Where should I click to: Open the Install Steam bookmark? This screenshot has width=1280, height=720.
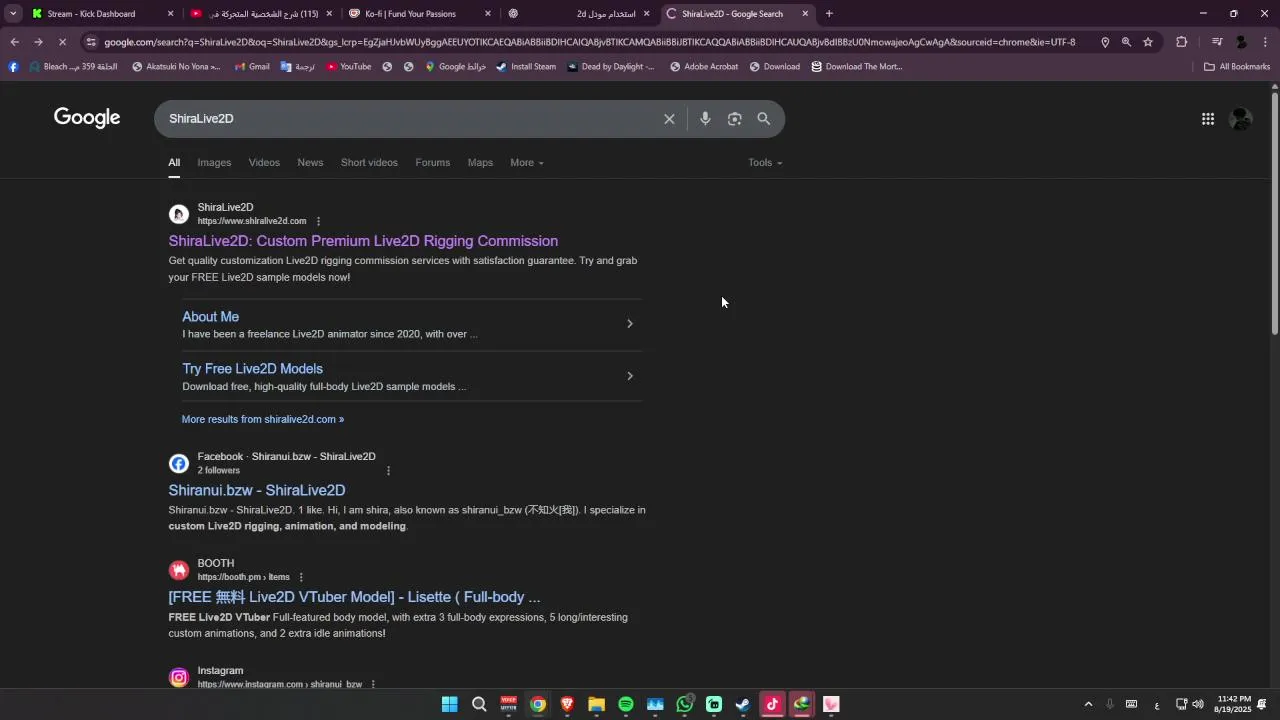(526, 67)
